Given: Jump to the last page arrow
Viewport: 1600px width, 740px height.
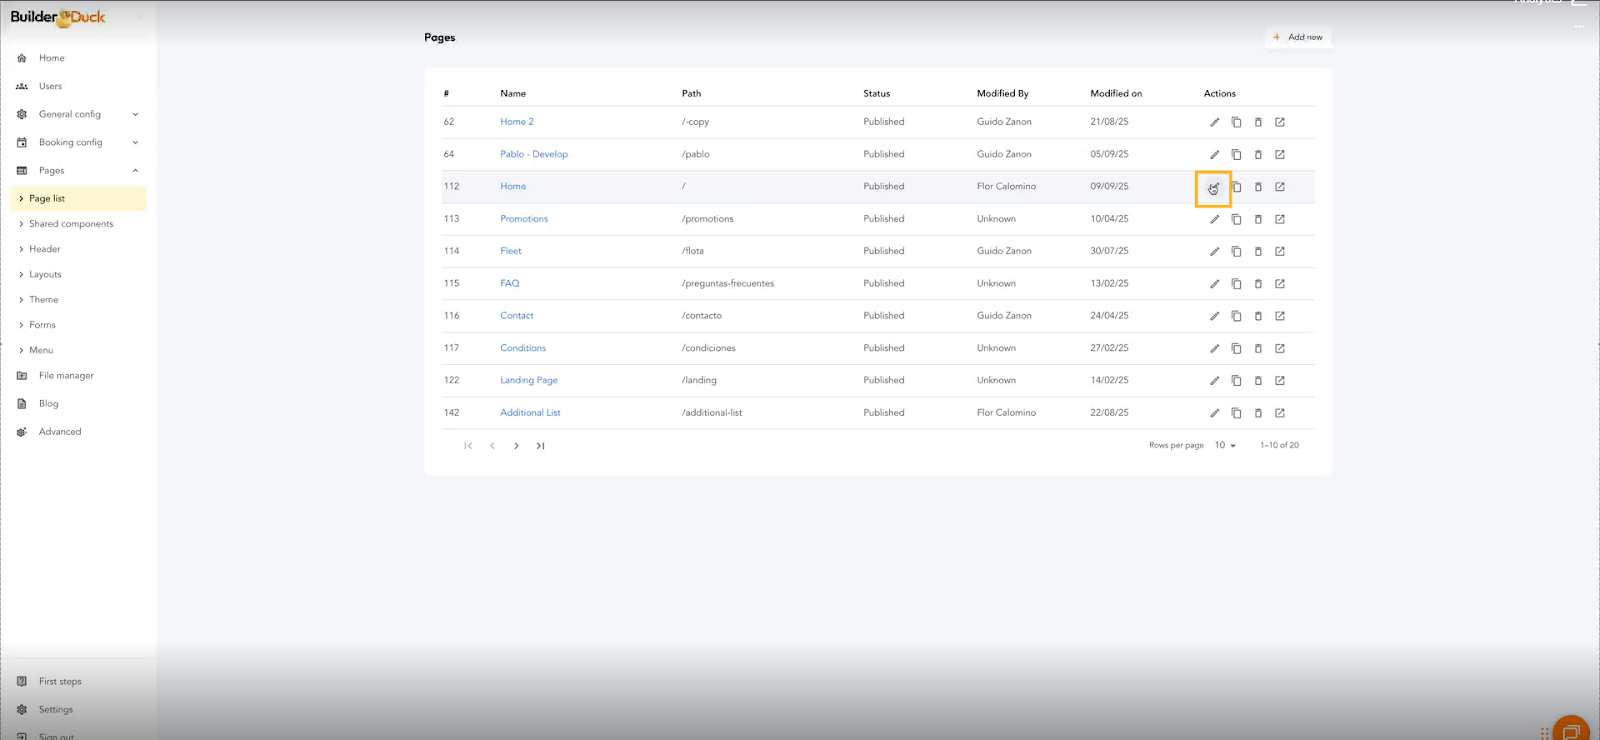Looking at the screenshot, I should [x=540, y=446].
